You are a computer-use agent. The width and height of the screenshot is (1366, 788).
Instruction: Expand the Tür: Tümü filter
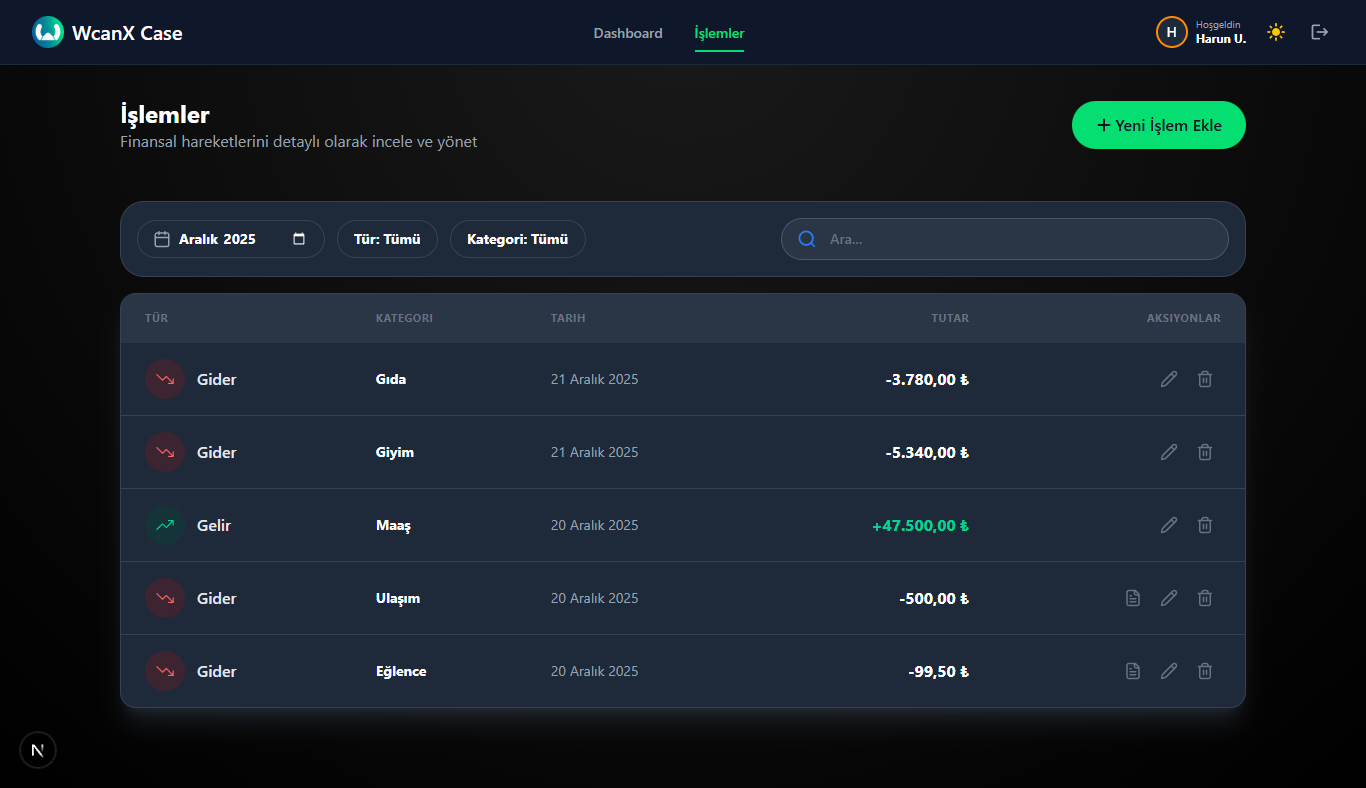coord(387,239)
